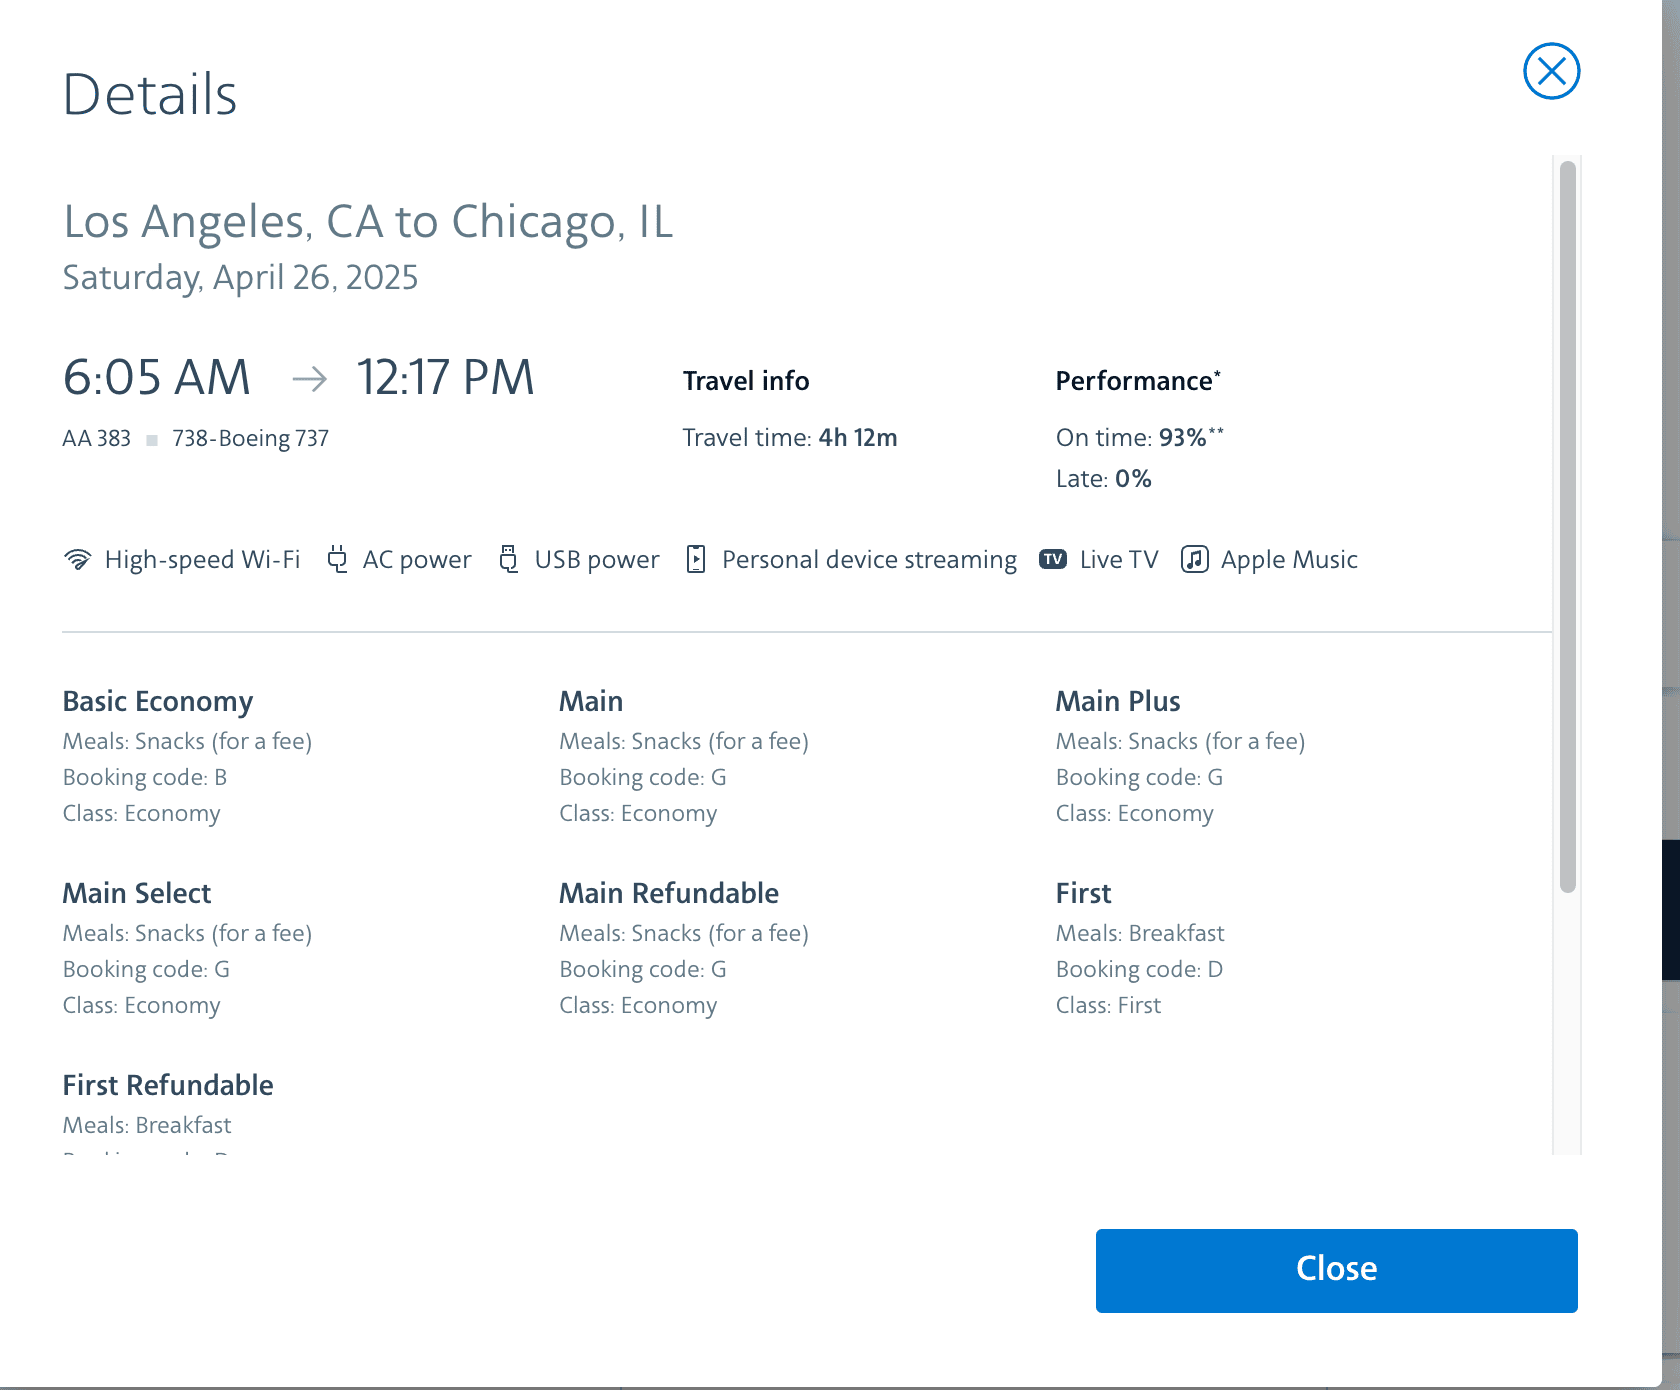The image size is (1680, 1390).
Task: Click the Main Select fare heading
Action: (x=137, y=893)
